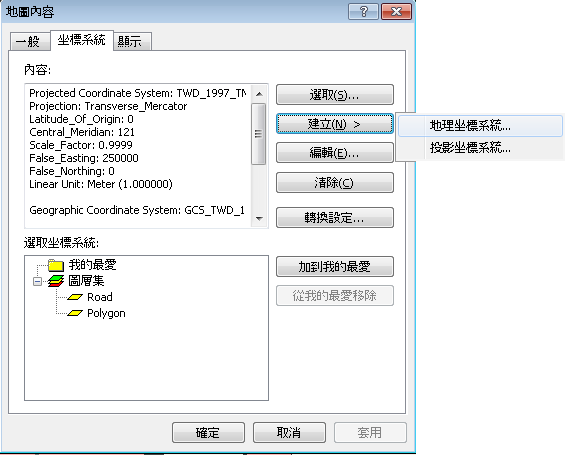Click the Road layer yellow parallelogram icon
Image resolution: width=565 pixels, height=455 pixels.
coord(75,297)
